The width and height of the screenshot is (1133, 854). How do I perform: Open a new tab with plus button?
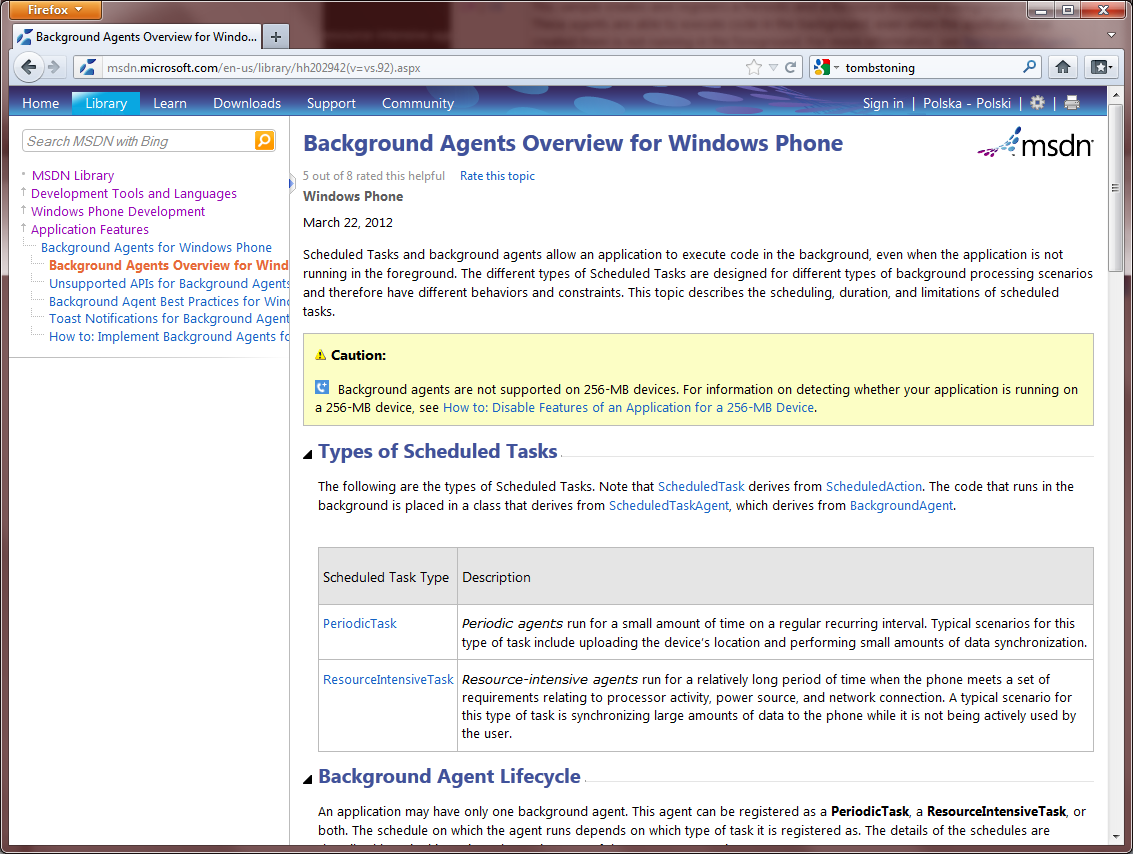point(275,36)
